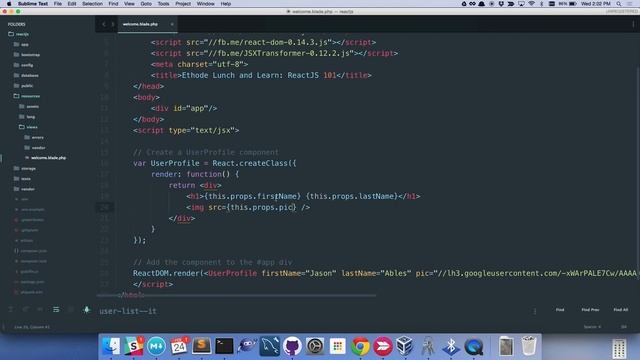640x360 pixels.
Task: Click the Find button
Action: (x=560, y=310)
